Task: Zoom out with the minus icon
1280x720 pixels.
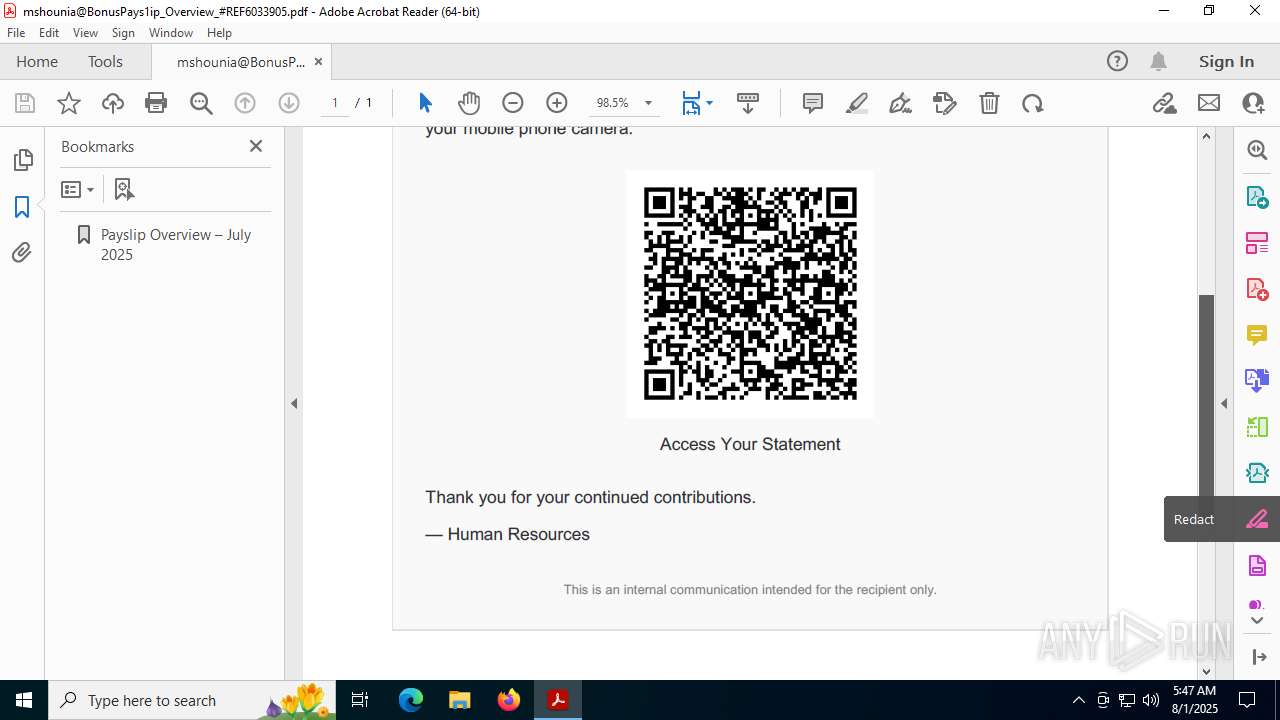Action: coord(513,103)
